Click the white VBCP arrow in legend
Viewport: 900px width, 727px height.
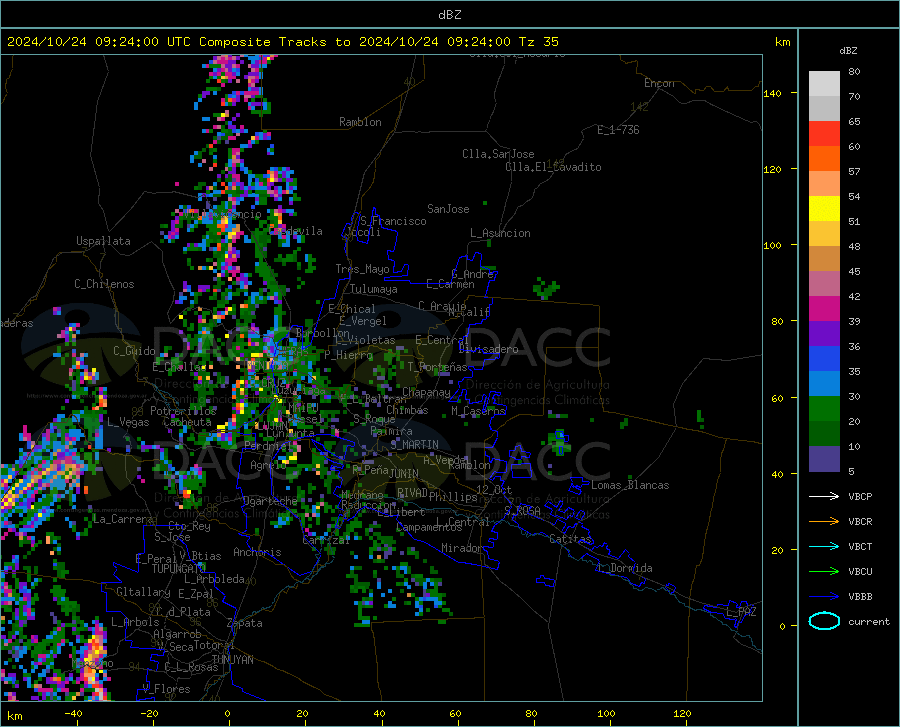pyautogui.click(x=824, y=496)
